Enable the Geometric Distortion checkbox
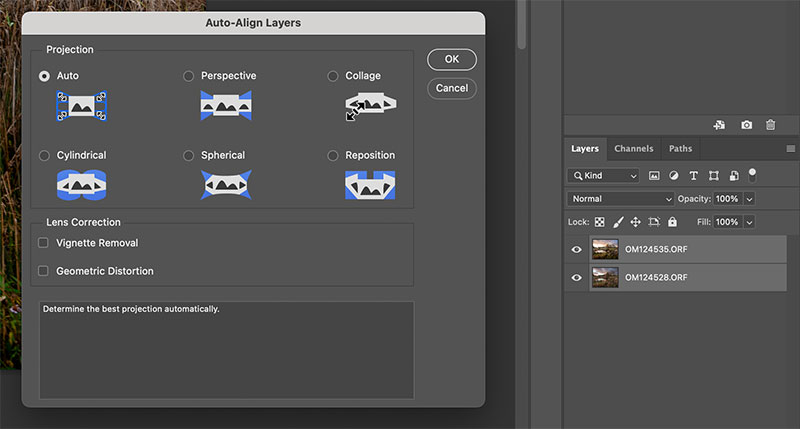 (x=43, y=270)
